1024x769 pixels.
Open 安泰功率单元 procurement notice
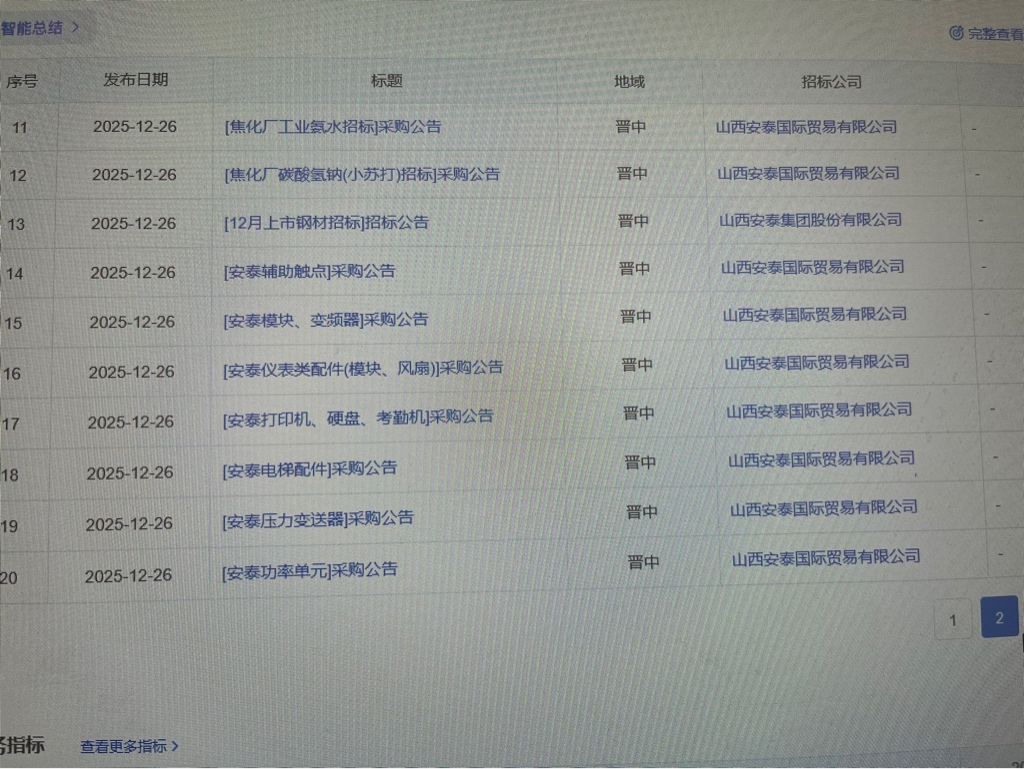tap(309, 571)
